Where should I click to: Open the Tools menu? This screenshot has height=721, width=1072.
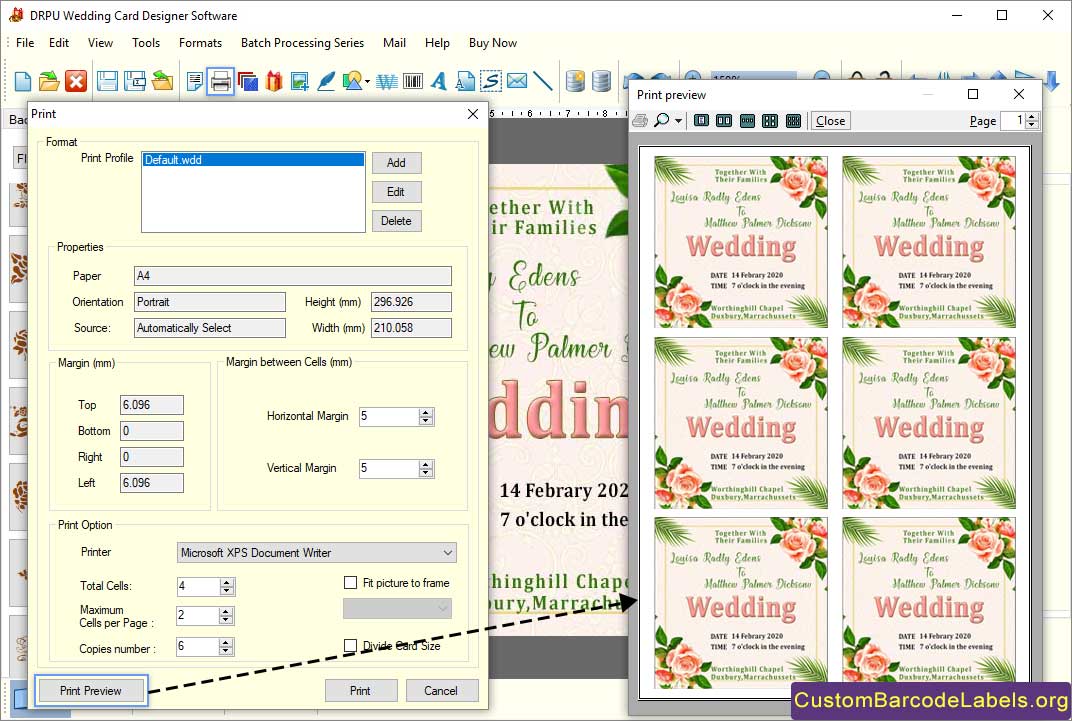(146, 42)
